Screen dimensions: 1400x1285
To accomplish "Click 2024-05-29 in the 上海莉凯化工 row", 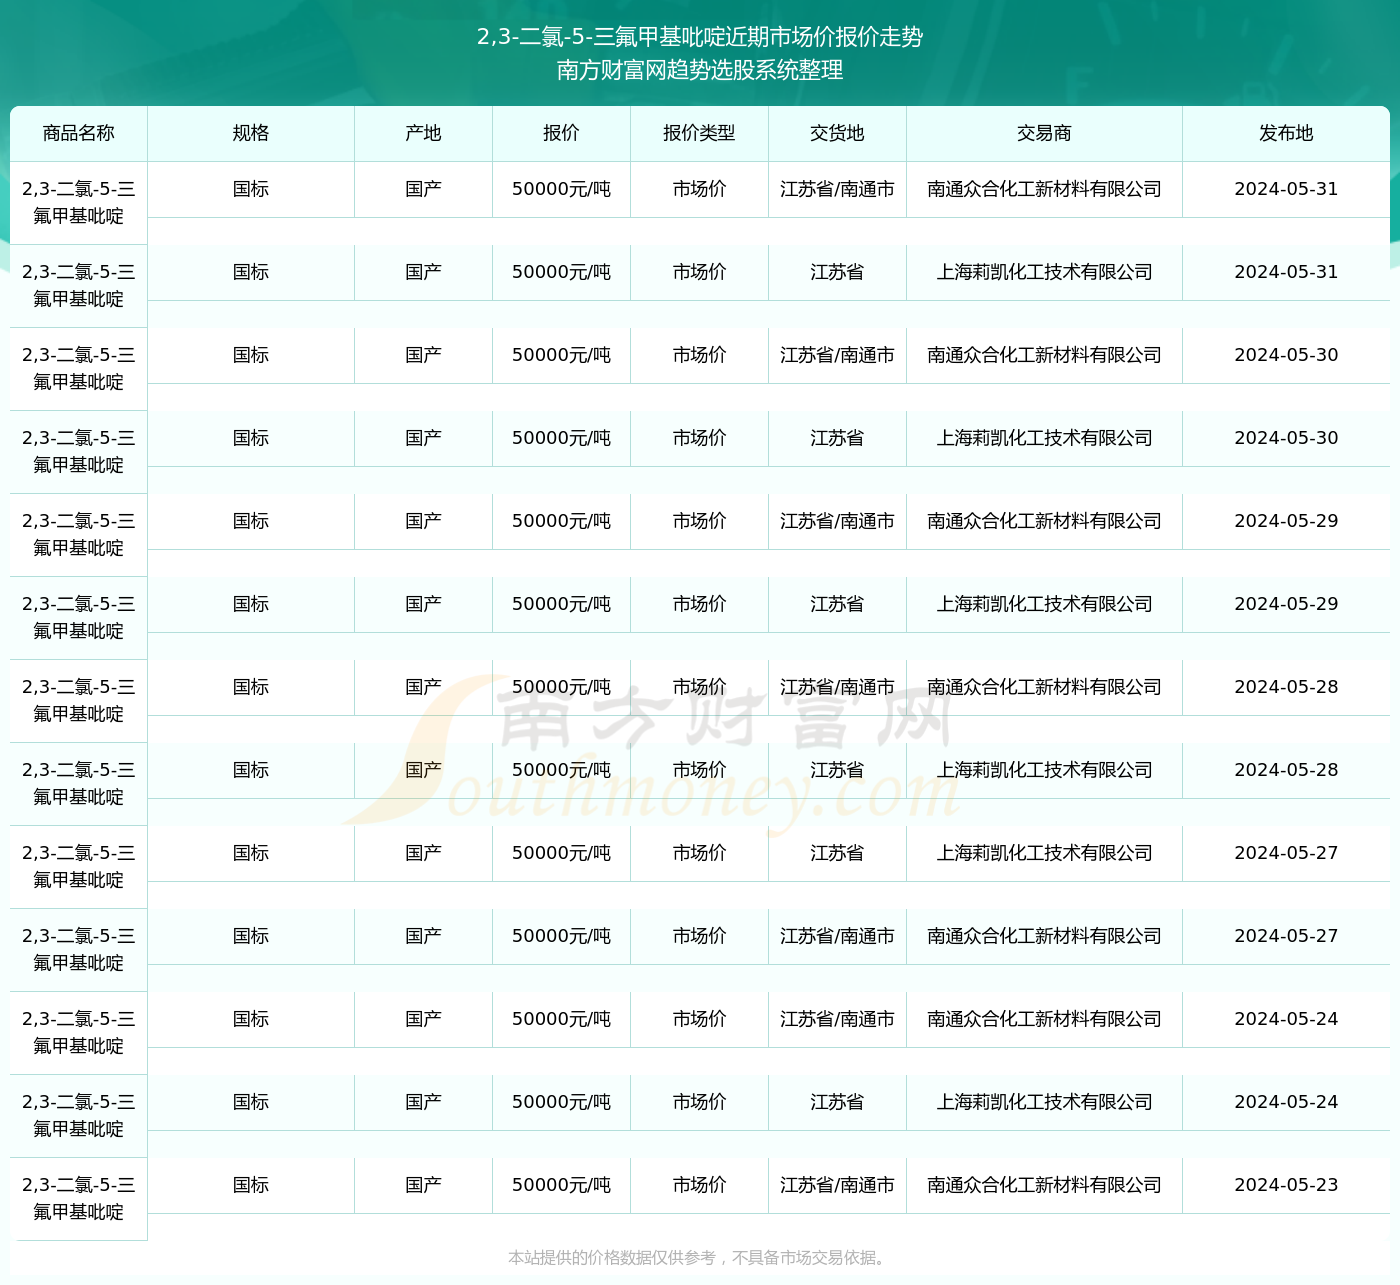I will (x=1286, y=604).
